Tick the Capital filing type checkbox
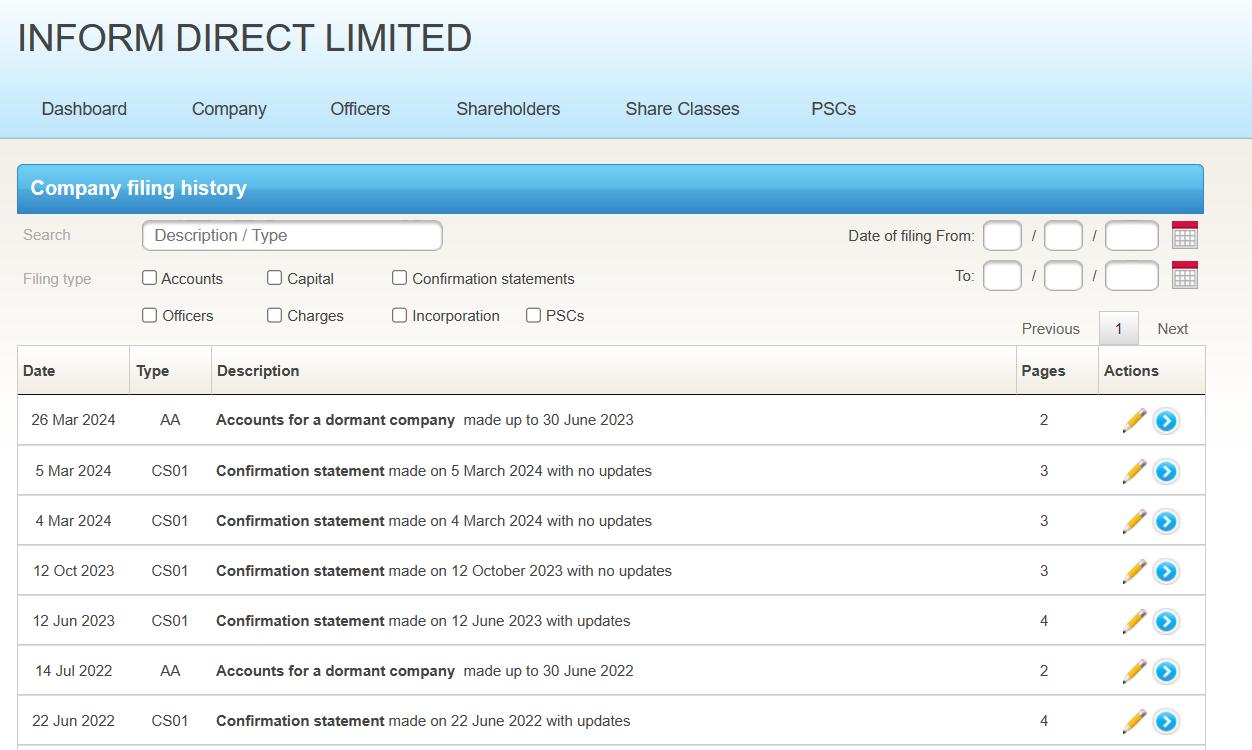Viewport: 1252px width, 750px height. click(x=275, y=278)
